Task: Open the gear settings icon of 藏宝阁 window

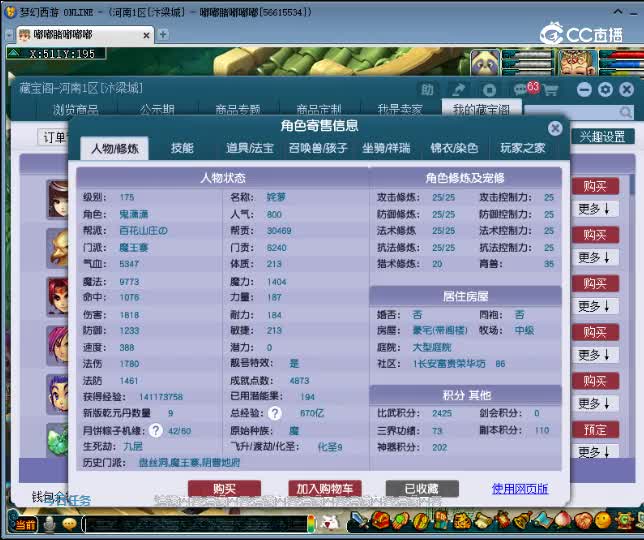Action: pos(605,90)
